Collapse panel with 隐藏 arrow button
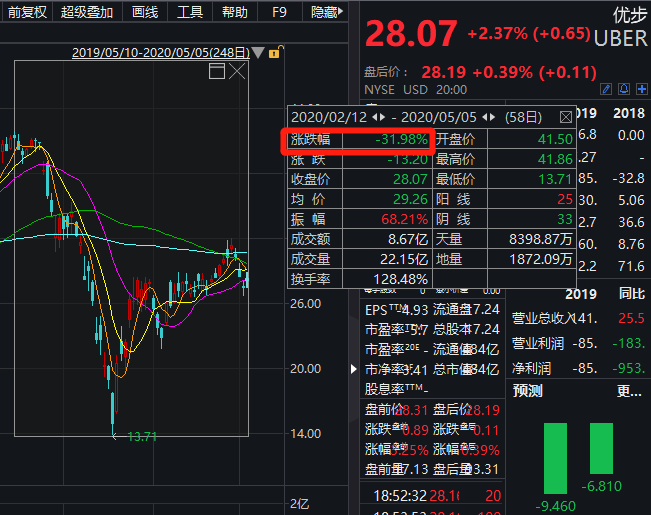 pyautogui.click(x=326, y=12)
